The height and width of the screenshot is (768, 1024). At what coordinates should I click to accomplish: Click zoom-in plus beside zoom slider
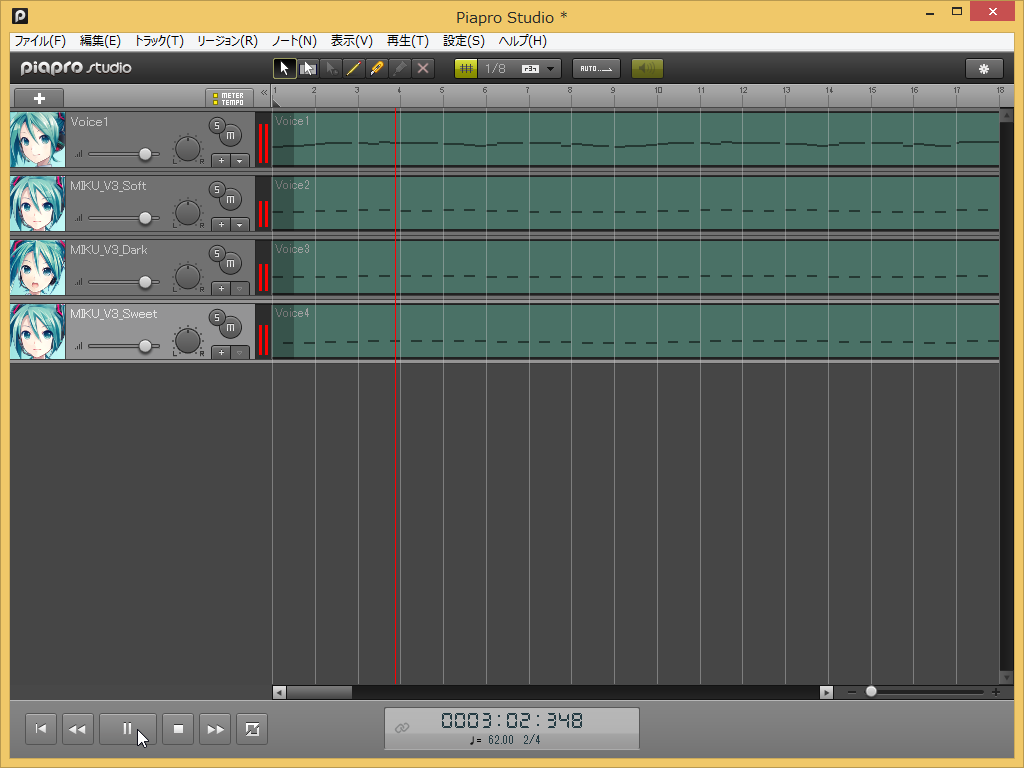coord(995,692)
